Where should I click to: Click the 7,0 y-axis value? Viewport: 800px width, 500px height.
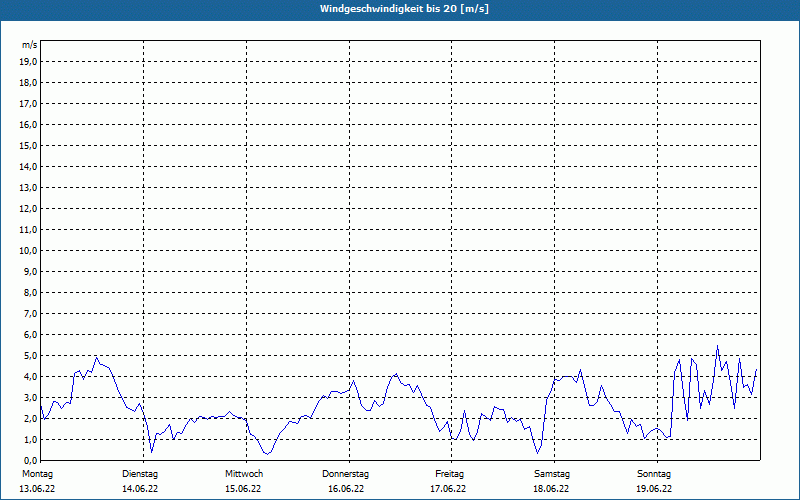click(x=30, y=313)
